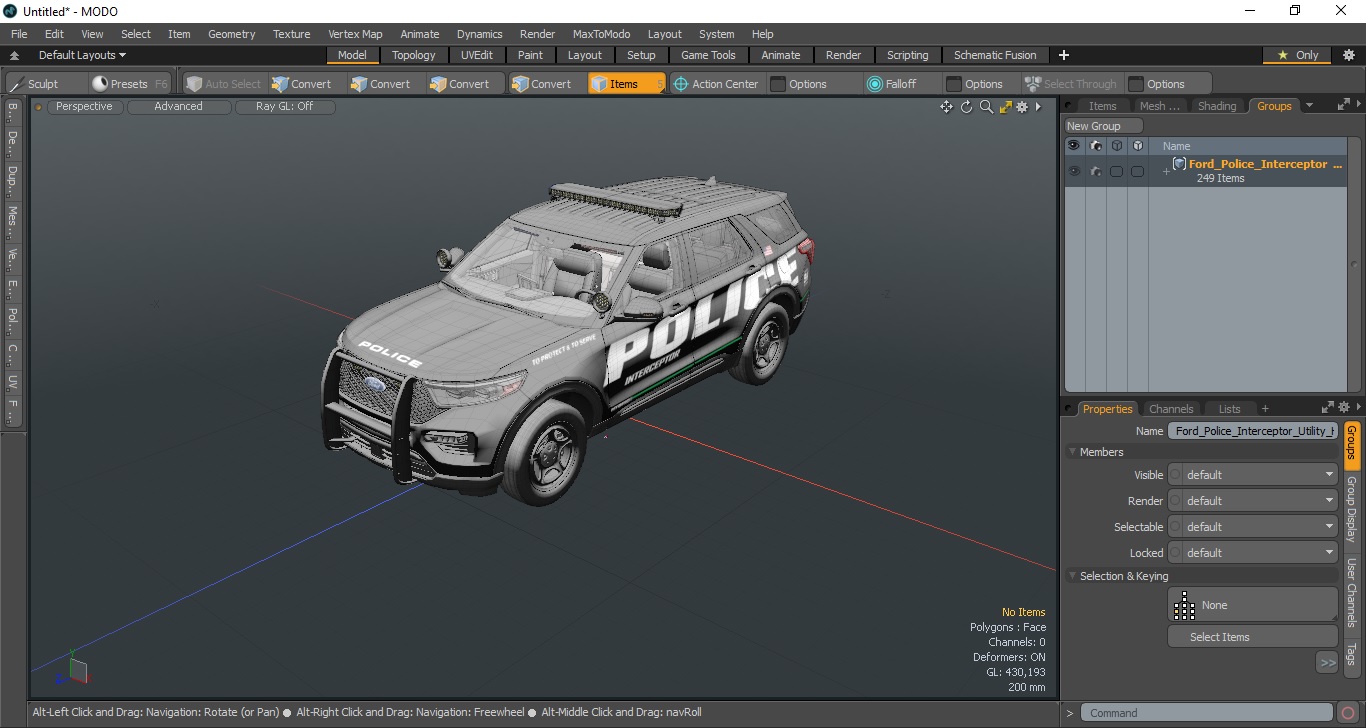Viewport: 1366px width, 728px height.
Task: Click the viewport pan move icon
Action: [x=946, y=107]
